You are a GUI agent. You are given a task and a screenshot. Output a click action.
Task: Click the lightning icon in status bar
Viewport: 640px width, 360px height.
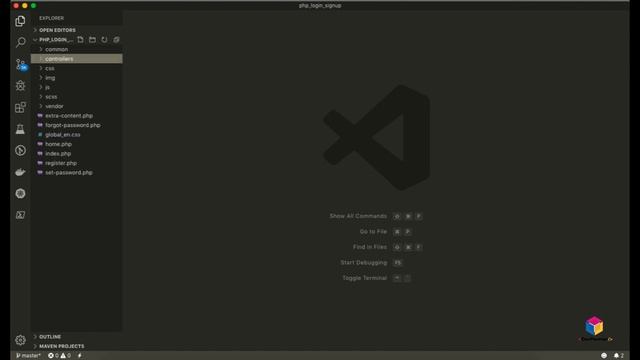click(x=80, y=356)
